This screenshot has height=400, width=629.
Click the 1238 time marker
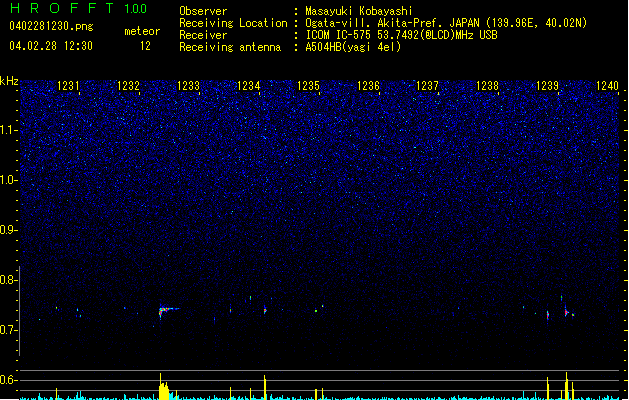487,86
